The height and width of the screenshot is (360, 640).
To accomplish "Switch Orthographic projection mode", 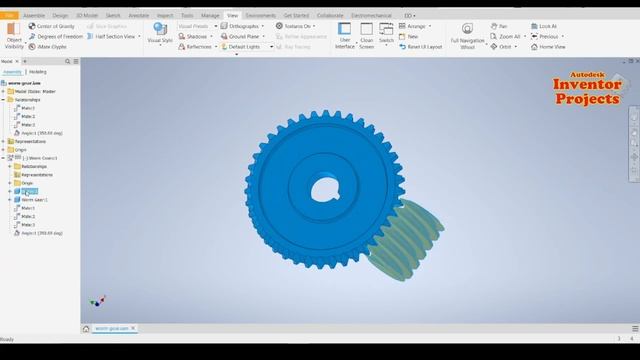I will (240, 26).
